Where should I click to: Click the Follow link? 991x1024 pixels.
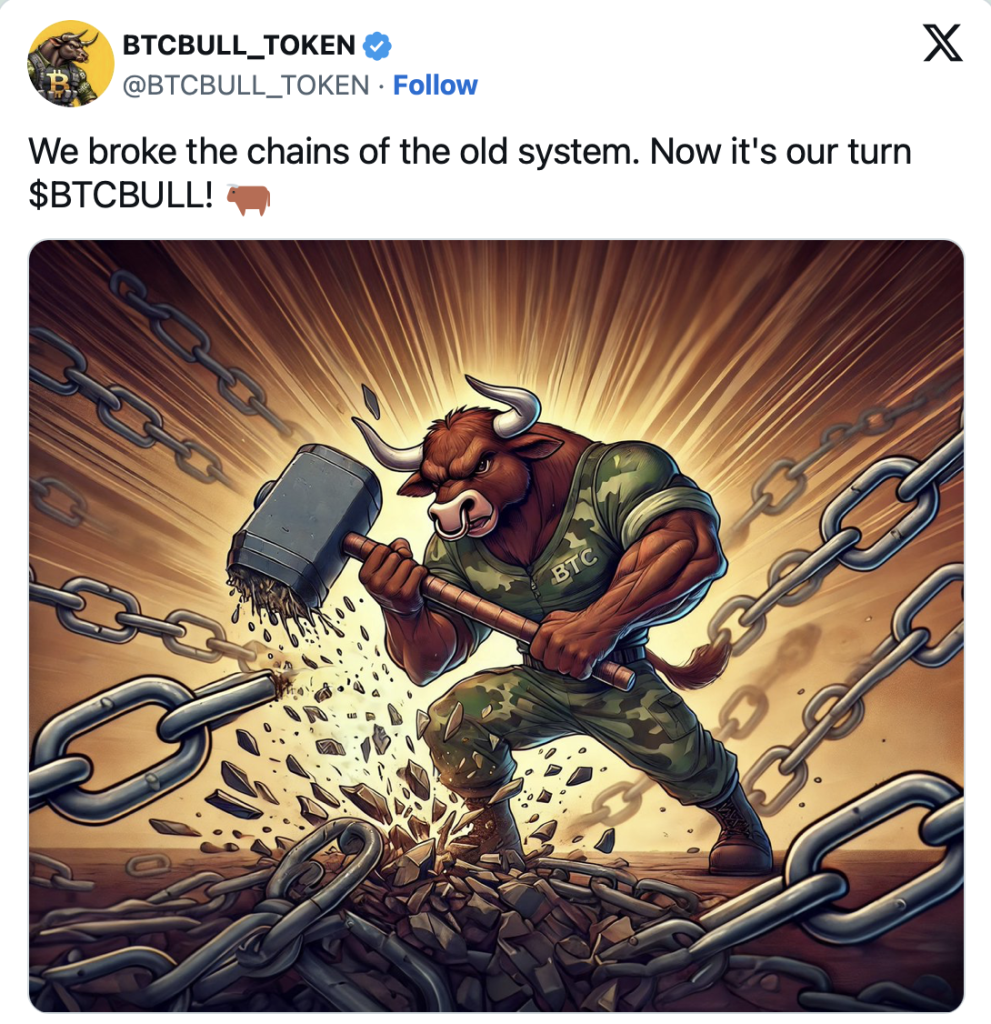[435, 86]
